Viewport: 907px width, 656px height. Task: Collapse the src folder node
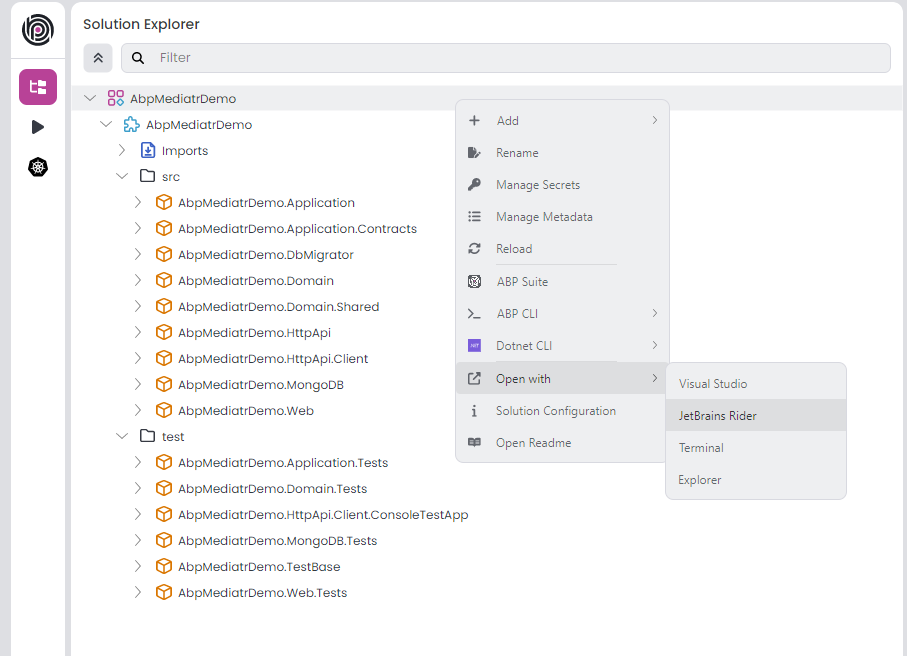[122, 176]
